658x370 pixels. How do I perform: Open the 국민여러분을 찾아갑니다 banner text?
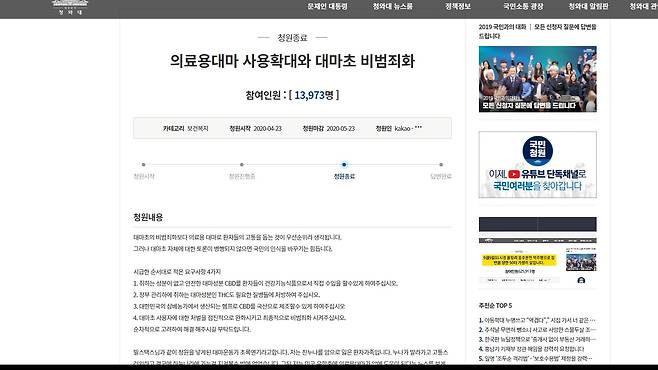(x=538, y=186)
